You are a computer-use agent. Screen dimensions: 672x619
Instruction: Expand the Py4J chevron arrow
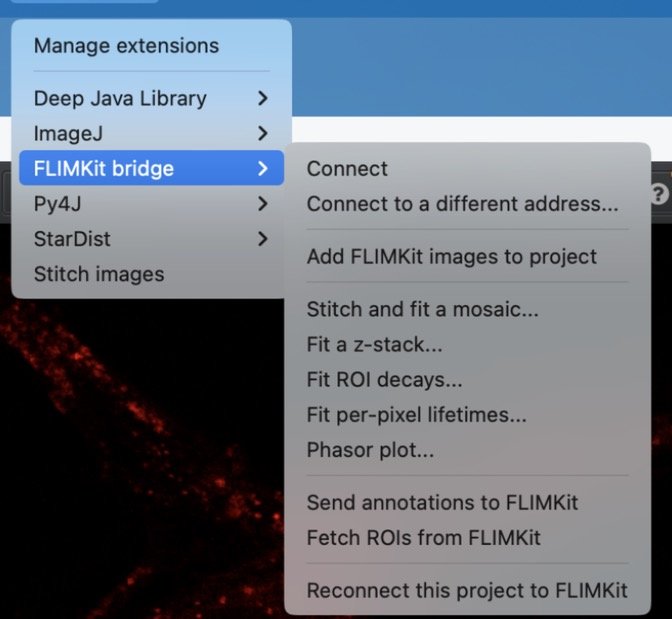(x=263, y=204)
